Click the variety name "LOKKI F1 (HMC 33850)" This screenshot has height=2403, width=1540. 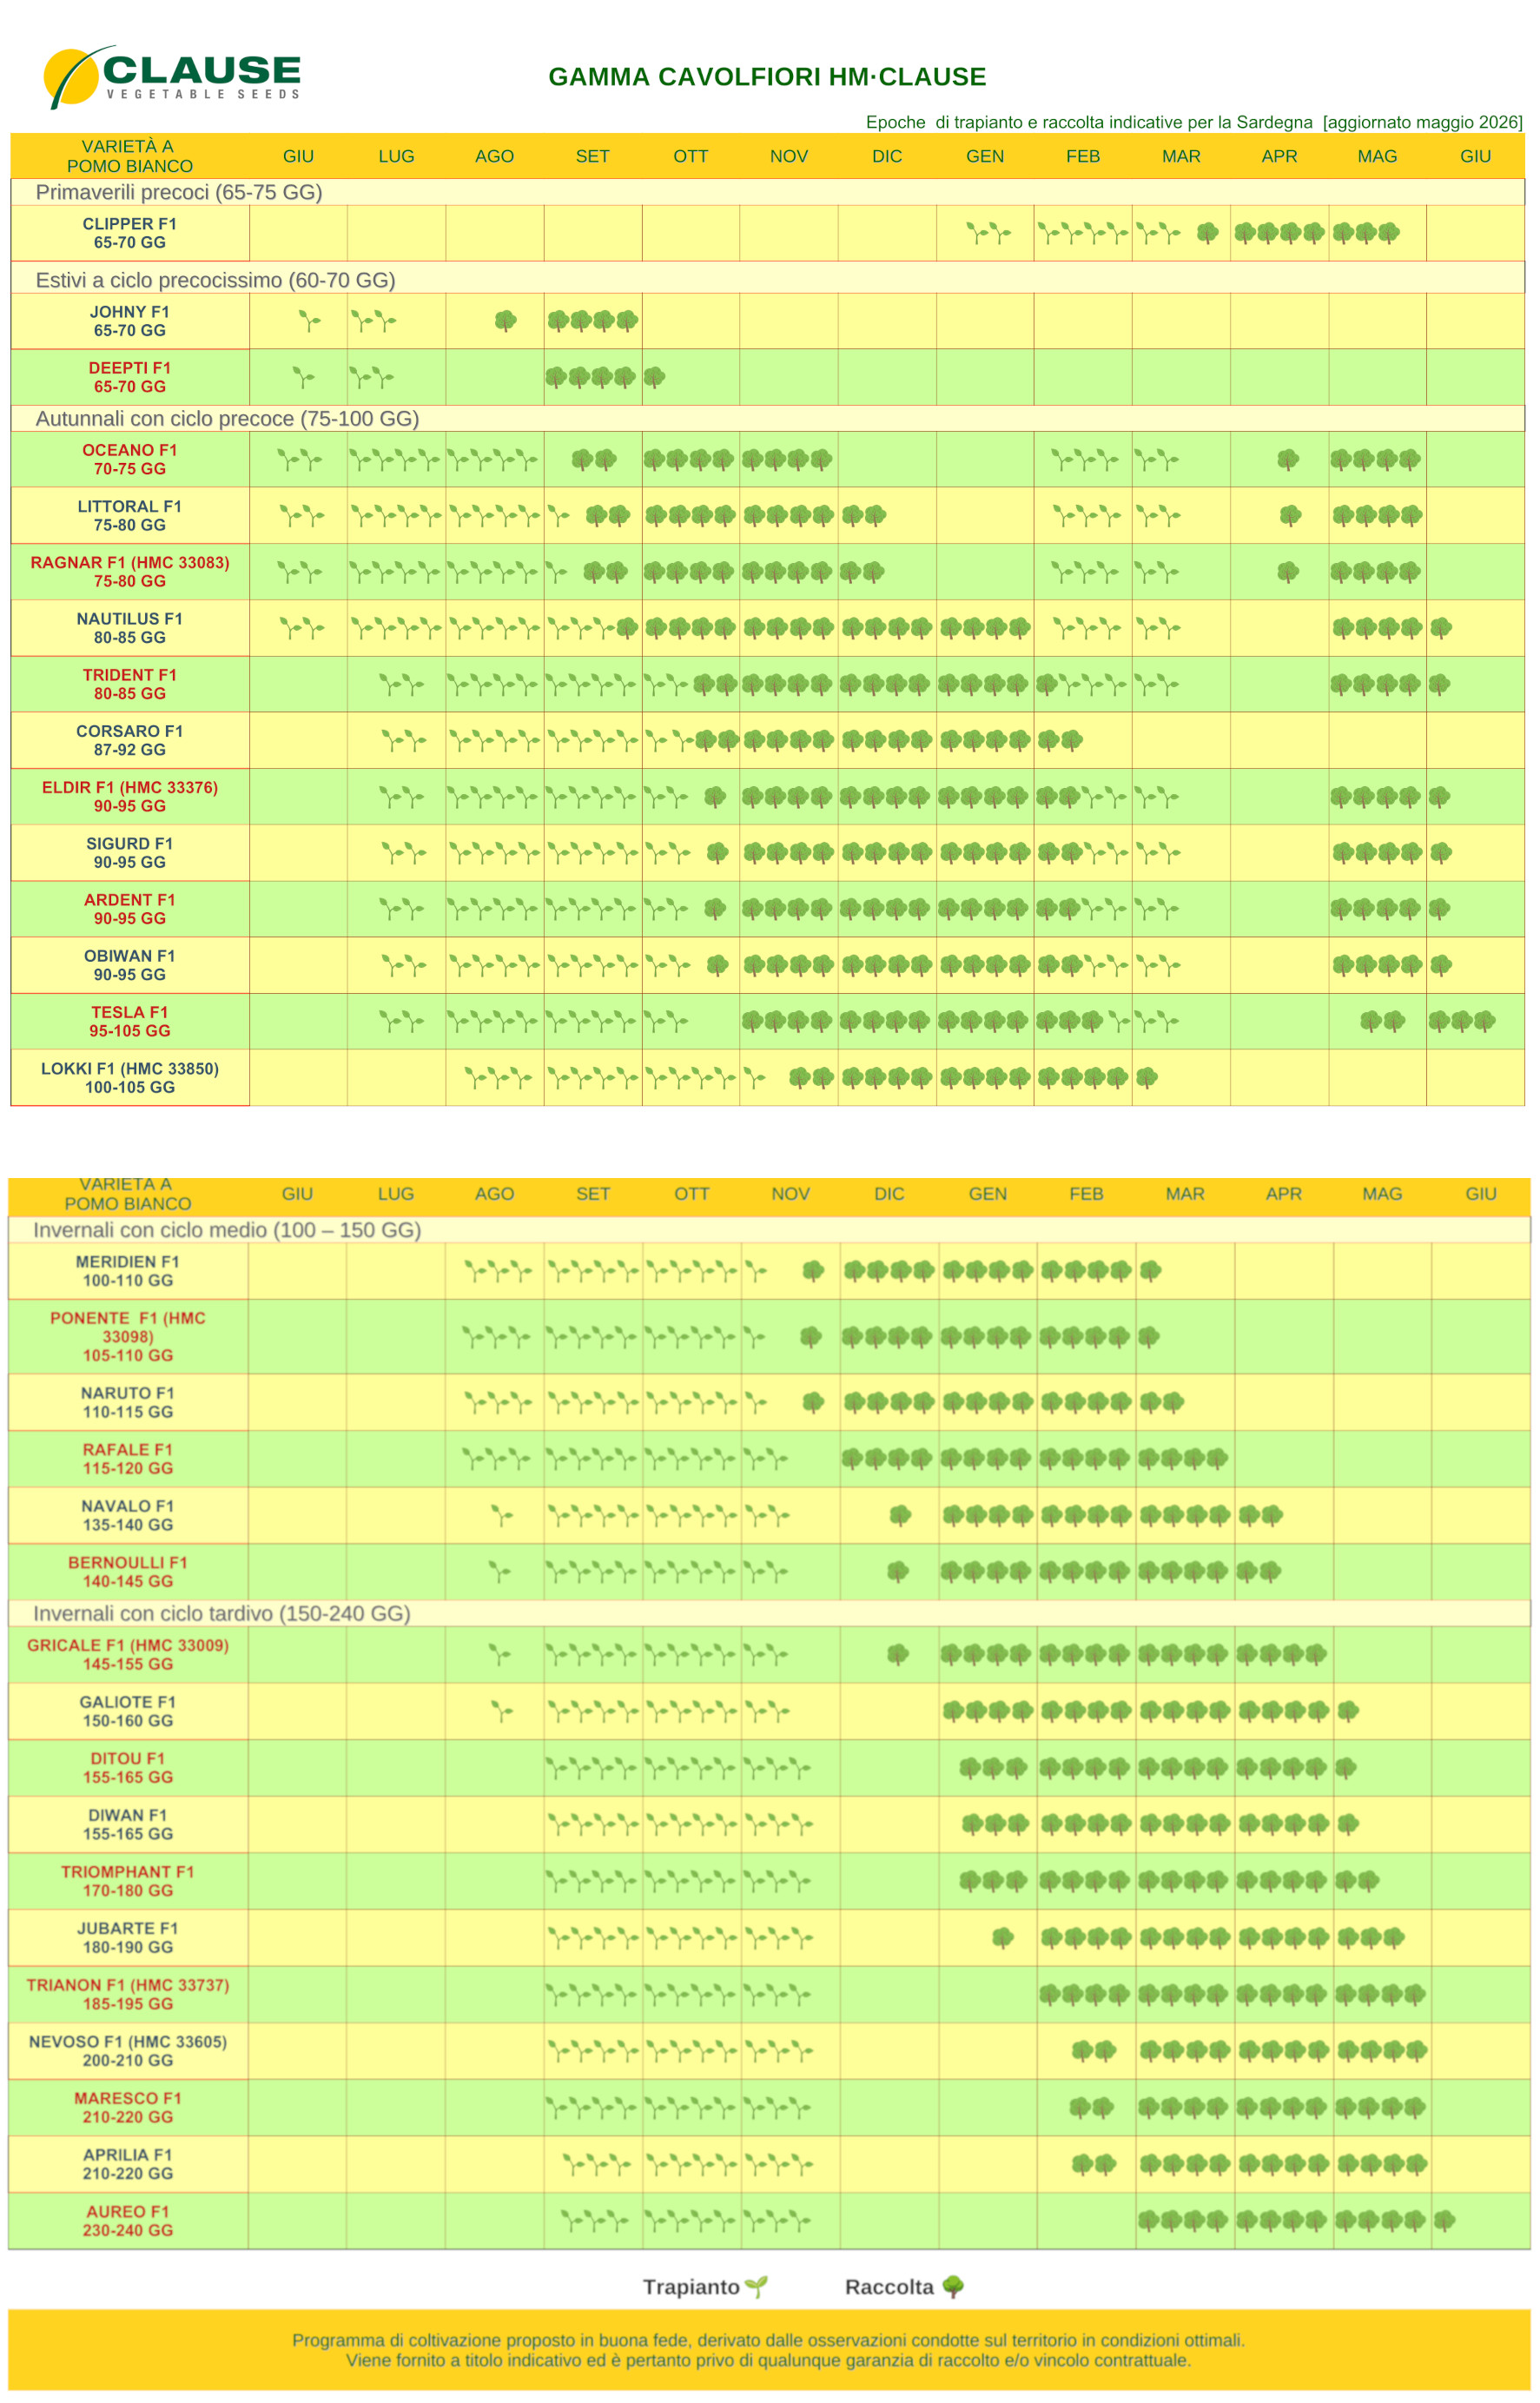click(x=130, y=1068)
